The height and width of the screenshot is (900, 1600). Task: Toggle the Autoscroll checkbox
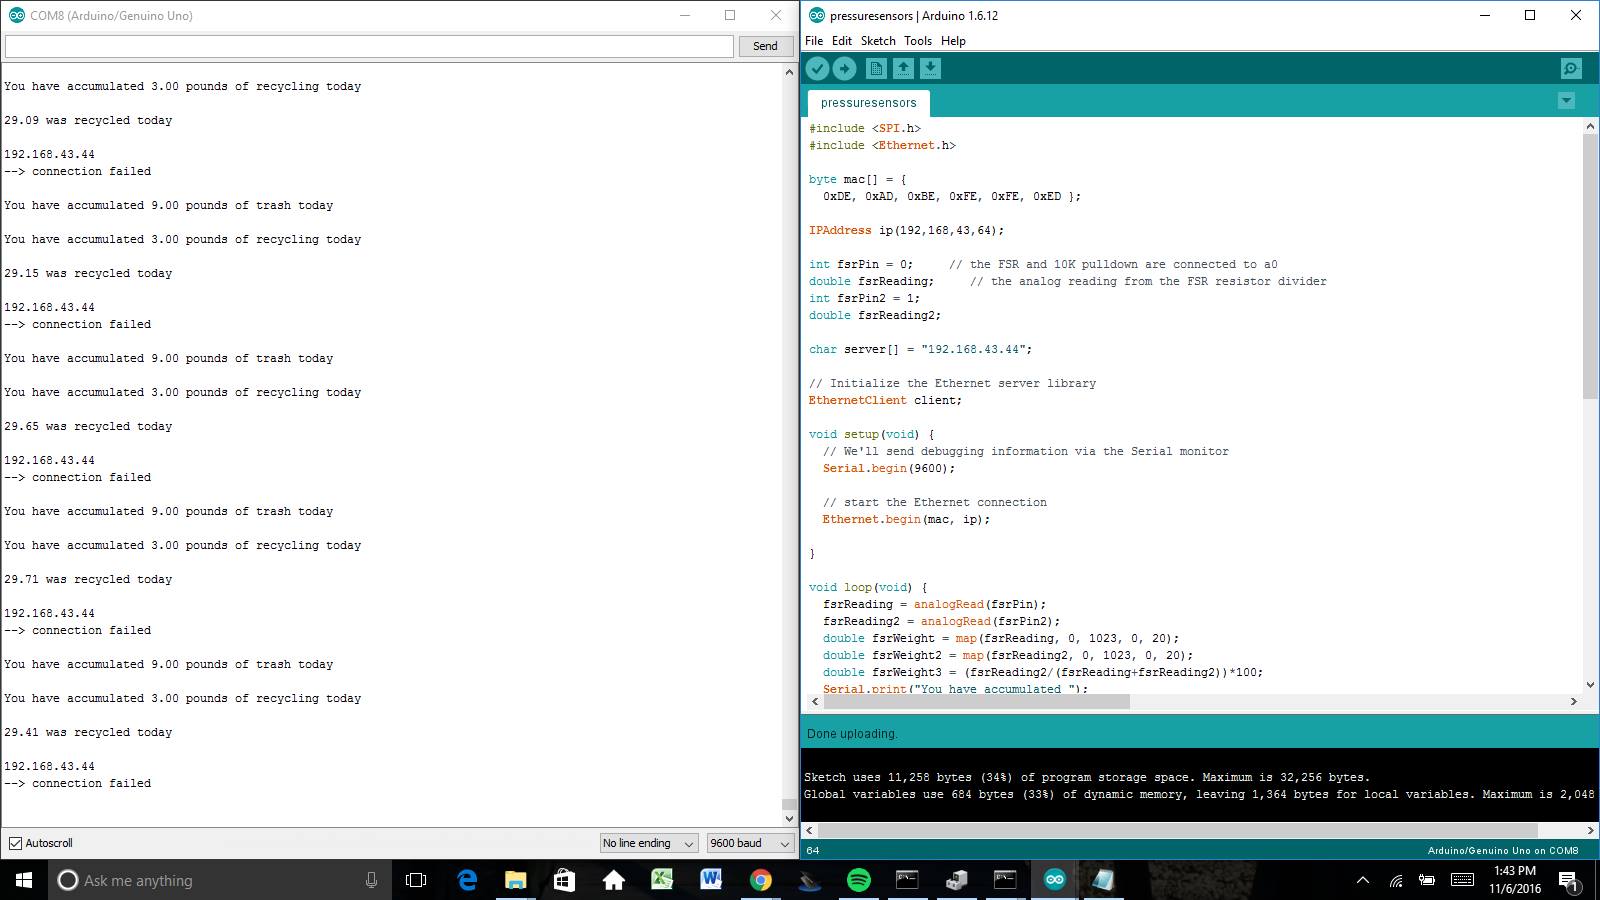(15, 843)
